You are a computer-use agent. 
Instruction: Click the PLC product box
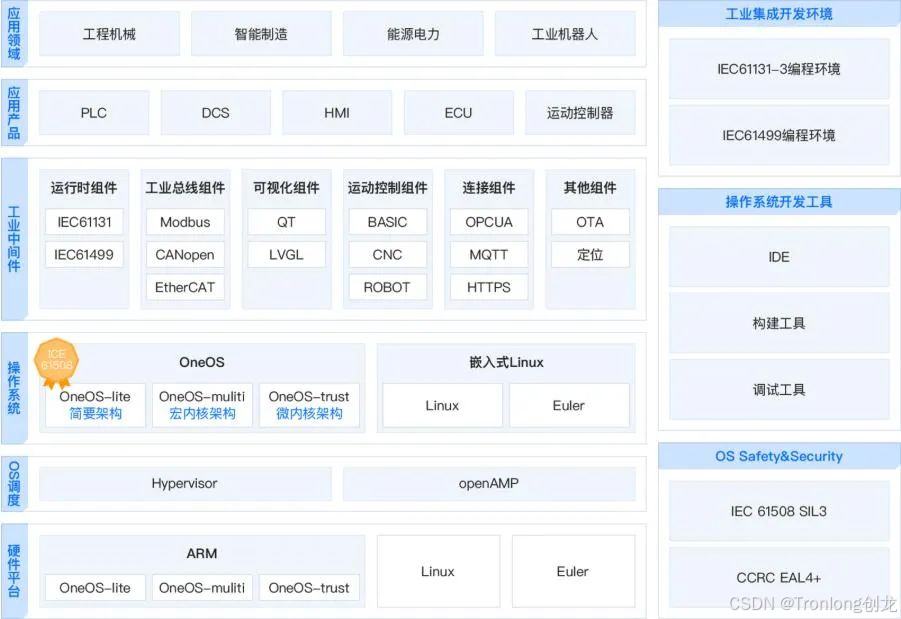coord(94,113)
